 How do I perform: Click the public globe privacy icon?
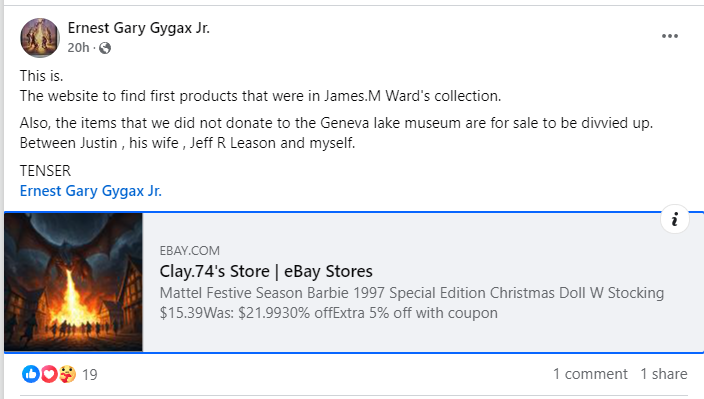tap(105, 48)
